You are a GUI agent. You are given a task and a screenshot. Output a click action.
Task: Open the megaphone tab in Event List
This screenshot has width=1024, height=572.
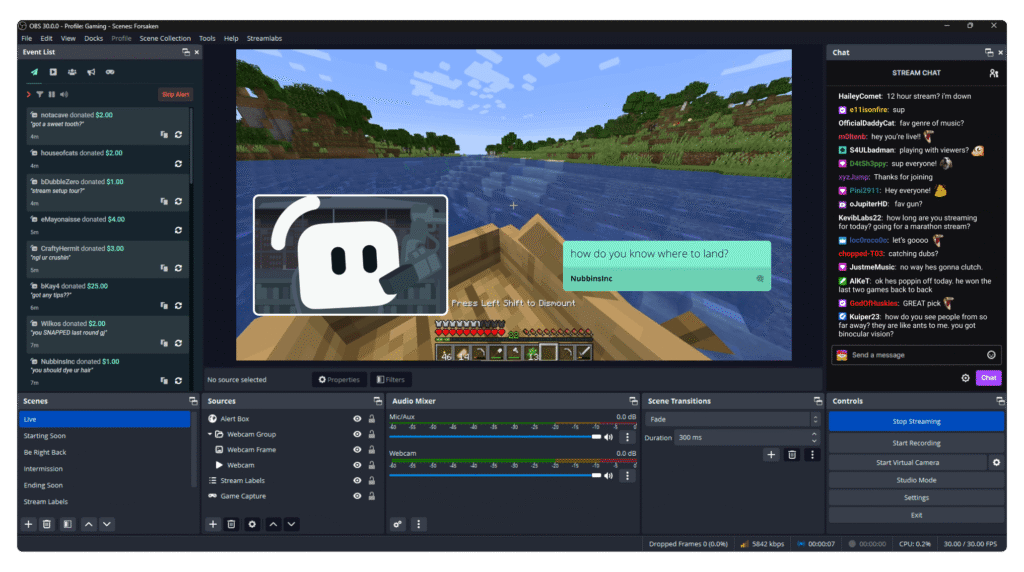click(91, 72)
